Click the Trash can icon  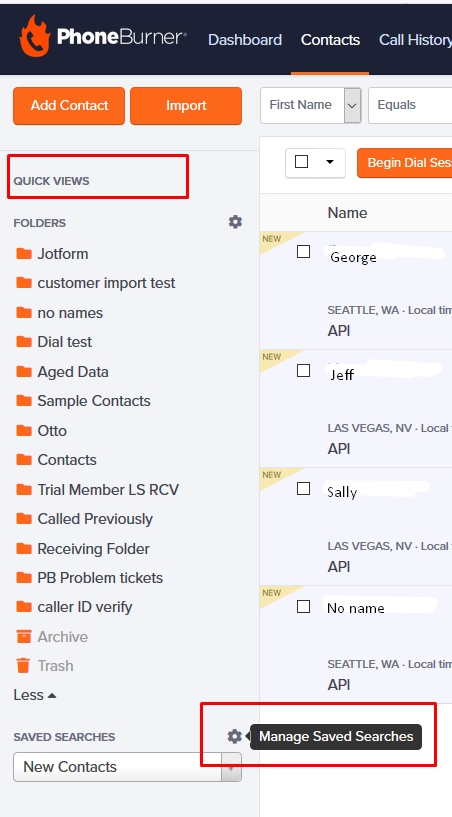(23, 665)
